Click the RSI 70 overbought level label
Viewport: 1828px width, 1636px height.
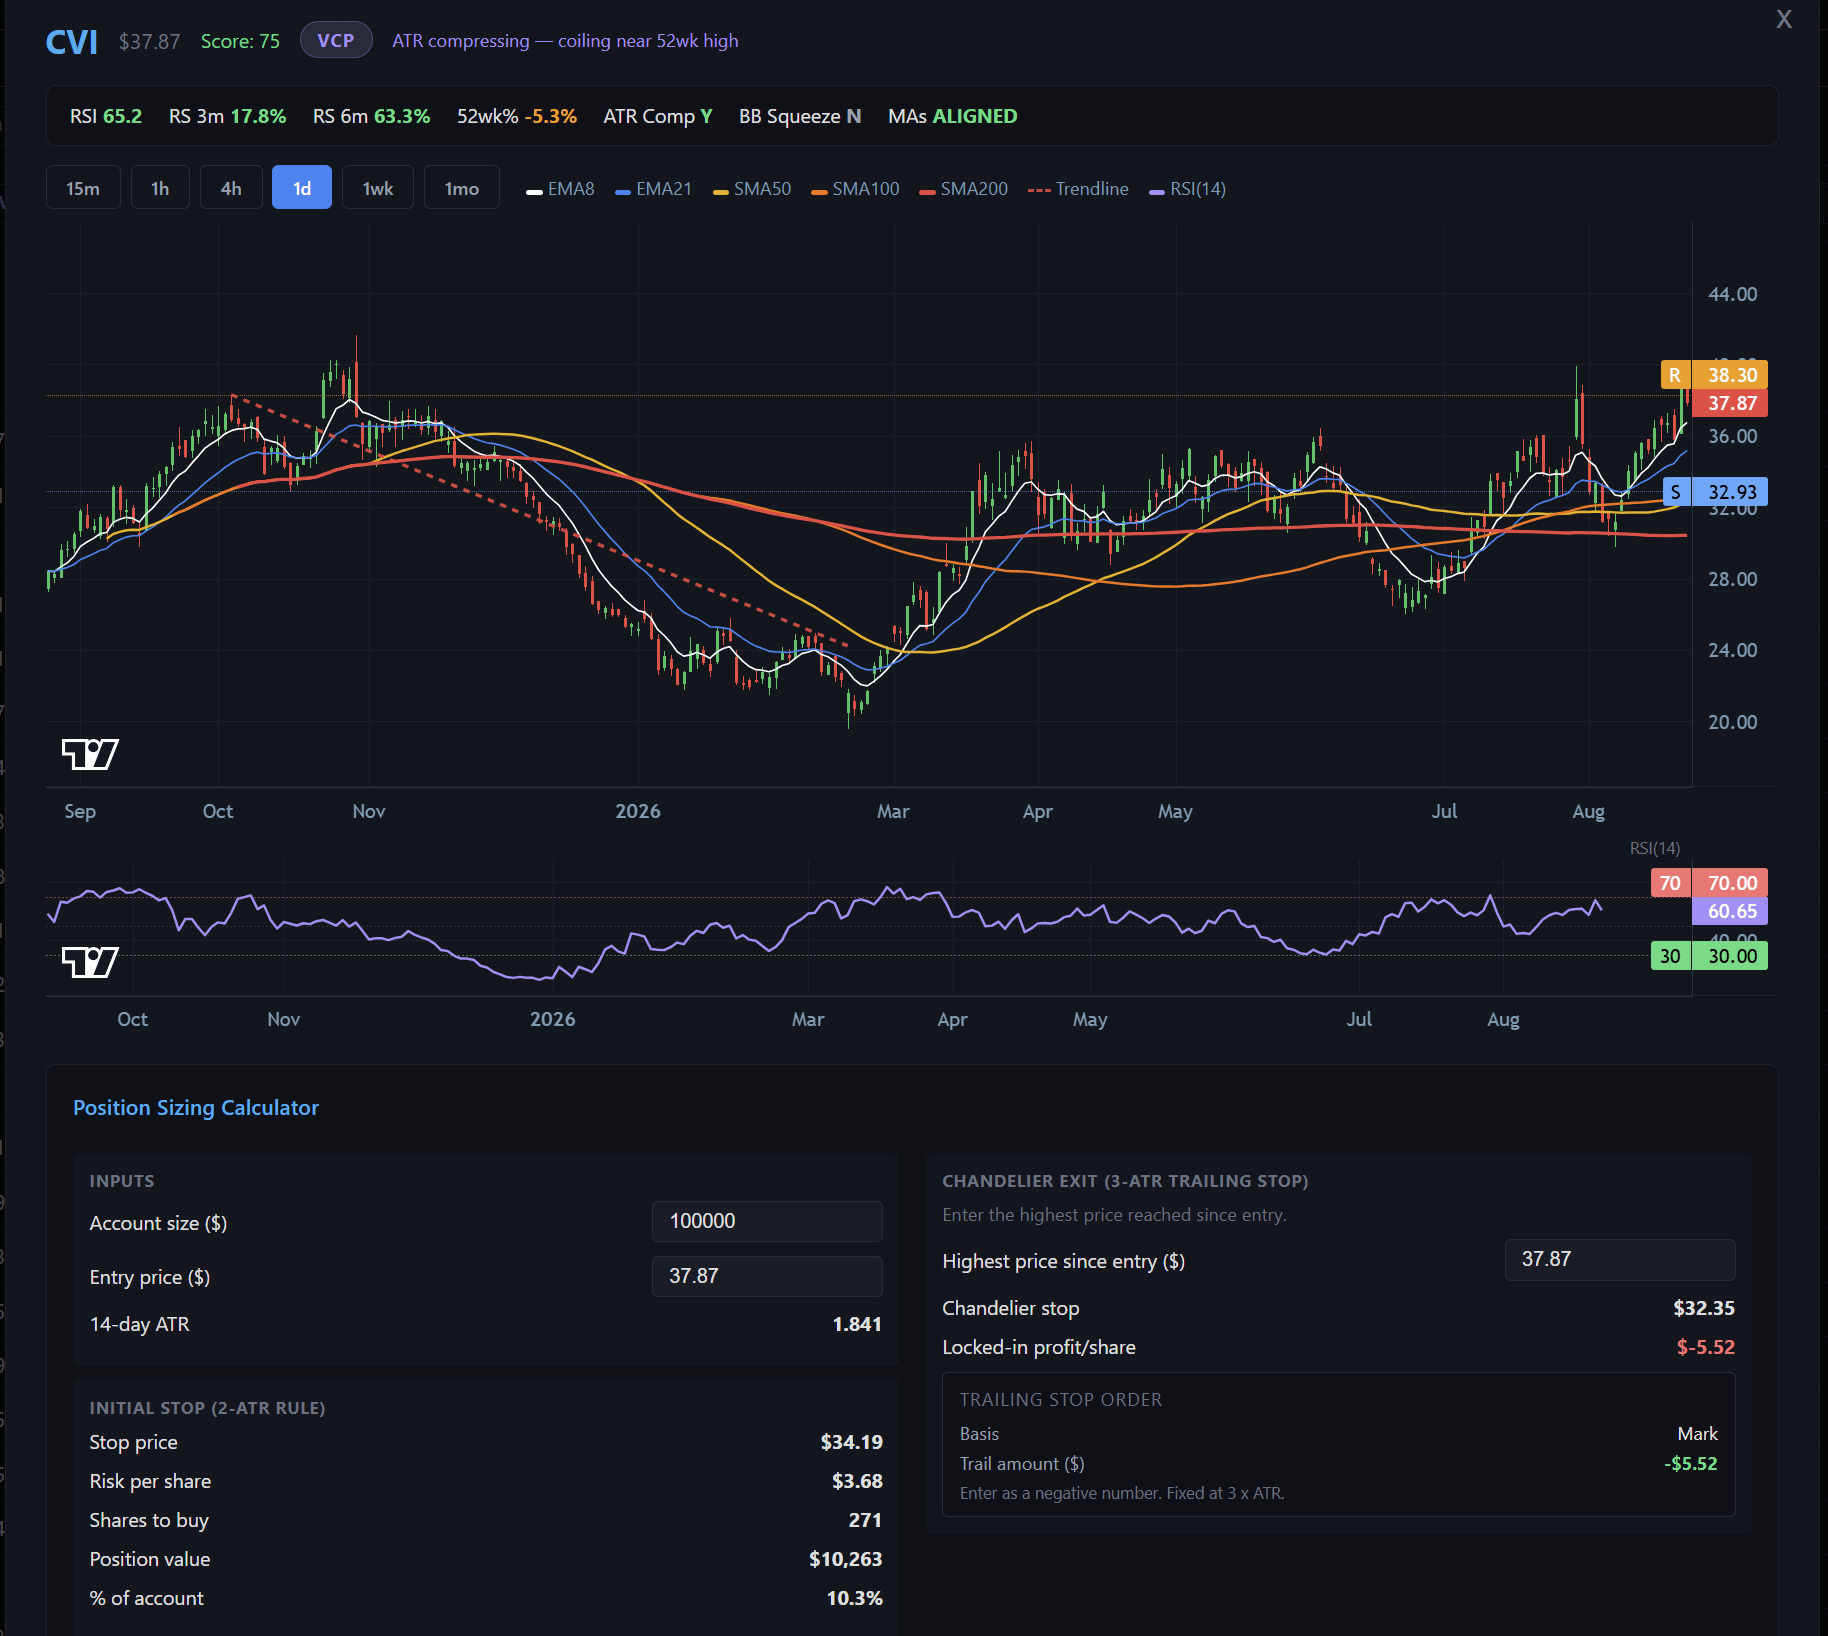click(x=1670, y=883)
